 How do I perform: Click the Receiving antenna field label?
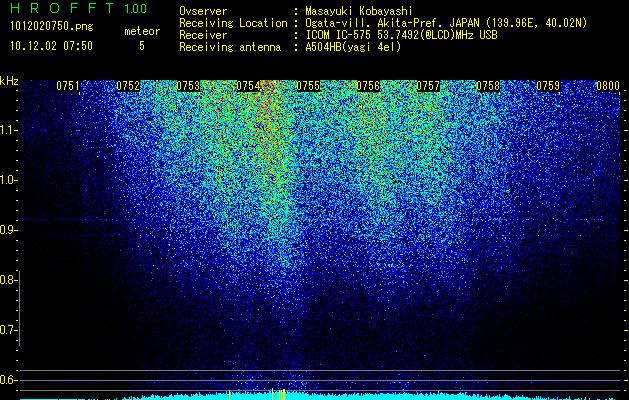pyautogui.click(x=230, y=47)
